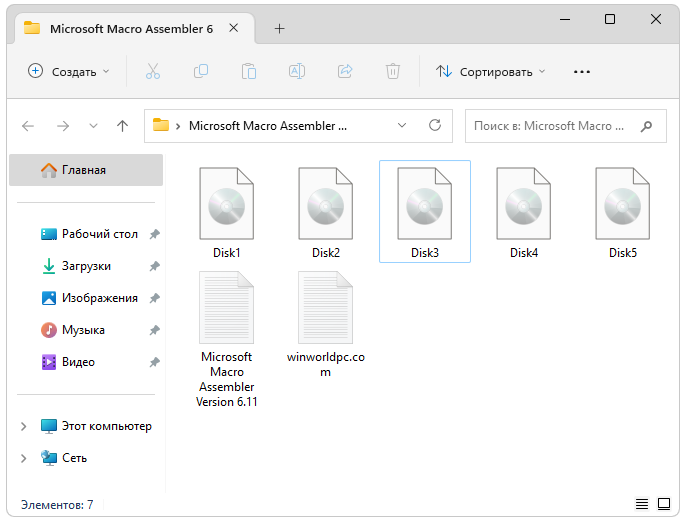Open Сеть in the sidebar
684x523 pixels.
pyautogui.click(x=64, y=458)
